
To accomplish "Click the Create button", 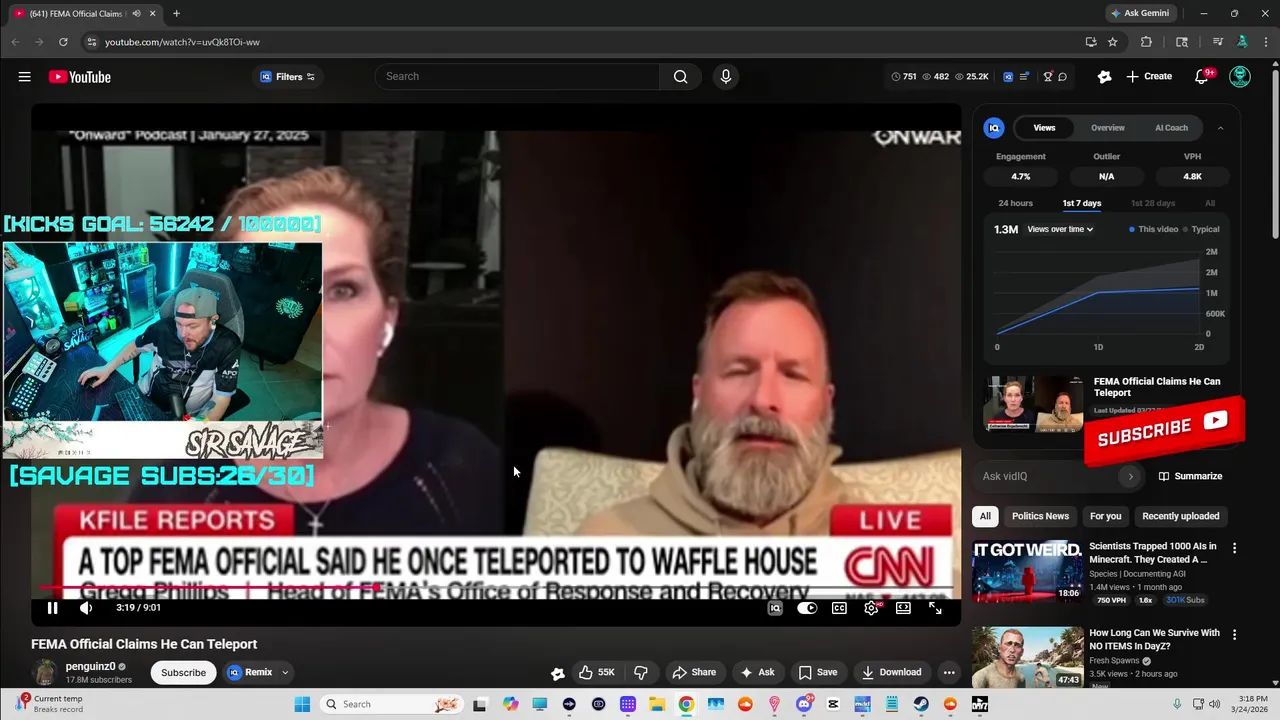I will (1148, 77).
